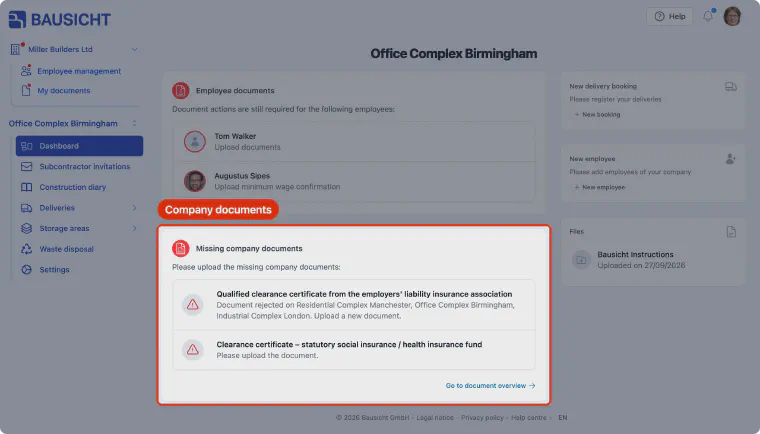Open Tom Walker's upload documents row

point(354,142)
